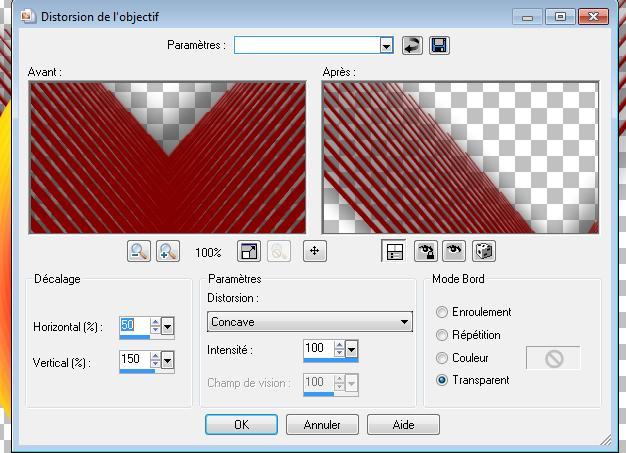The image size is (626, 453).
Task: Randomize parameters with the dice icon
Action: tap(484, 251)
